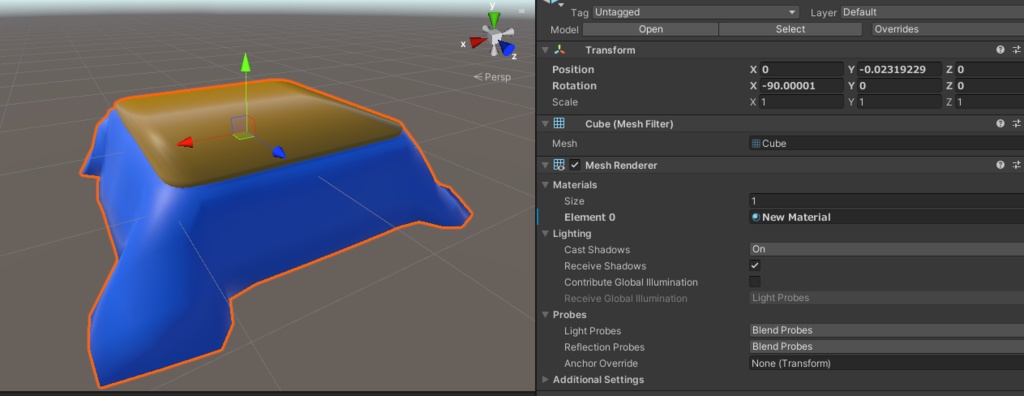Grab the blue Z move handle arrow
1024x396 pixels.
[279, 152]
